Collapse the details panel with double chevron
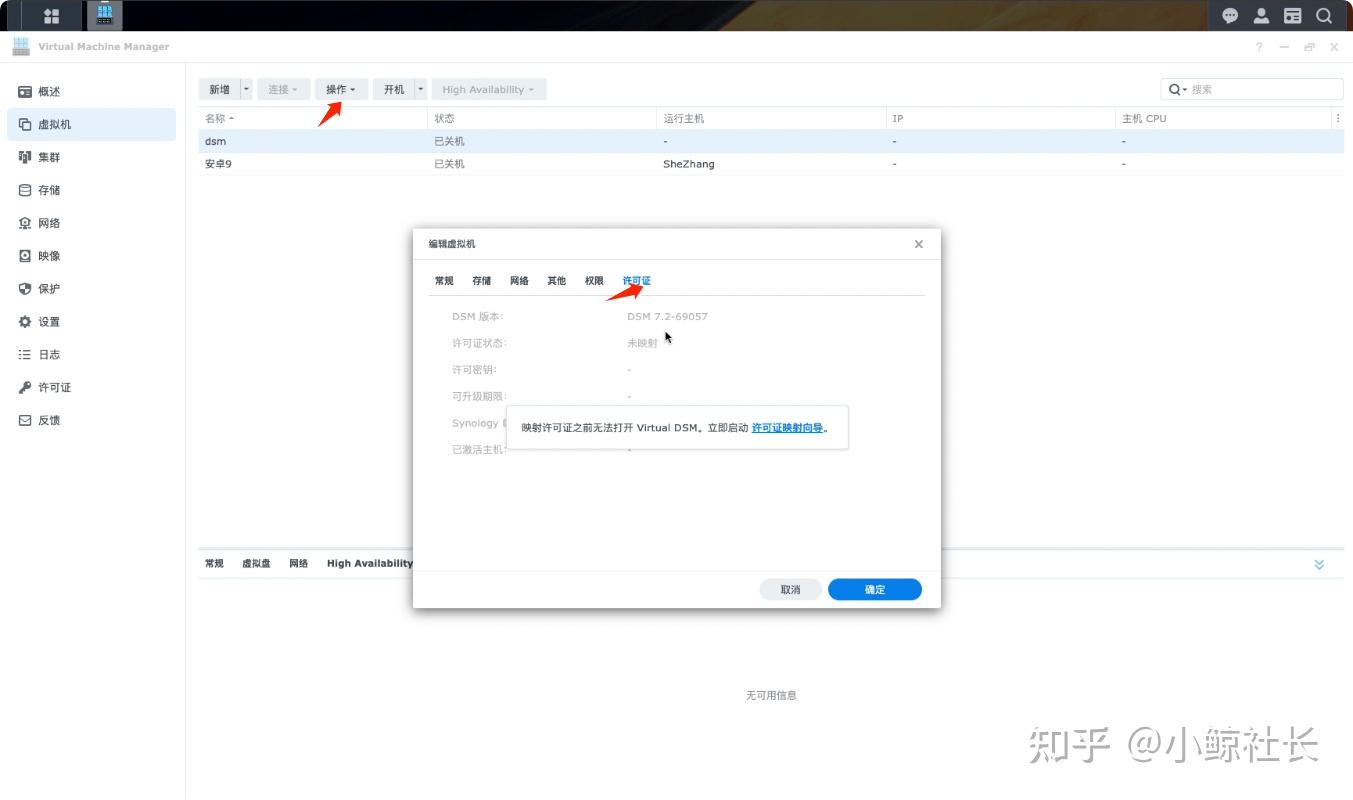 click(x=1318, y=563)
